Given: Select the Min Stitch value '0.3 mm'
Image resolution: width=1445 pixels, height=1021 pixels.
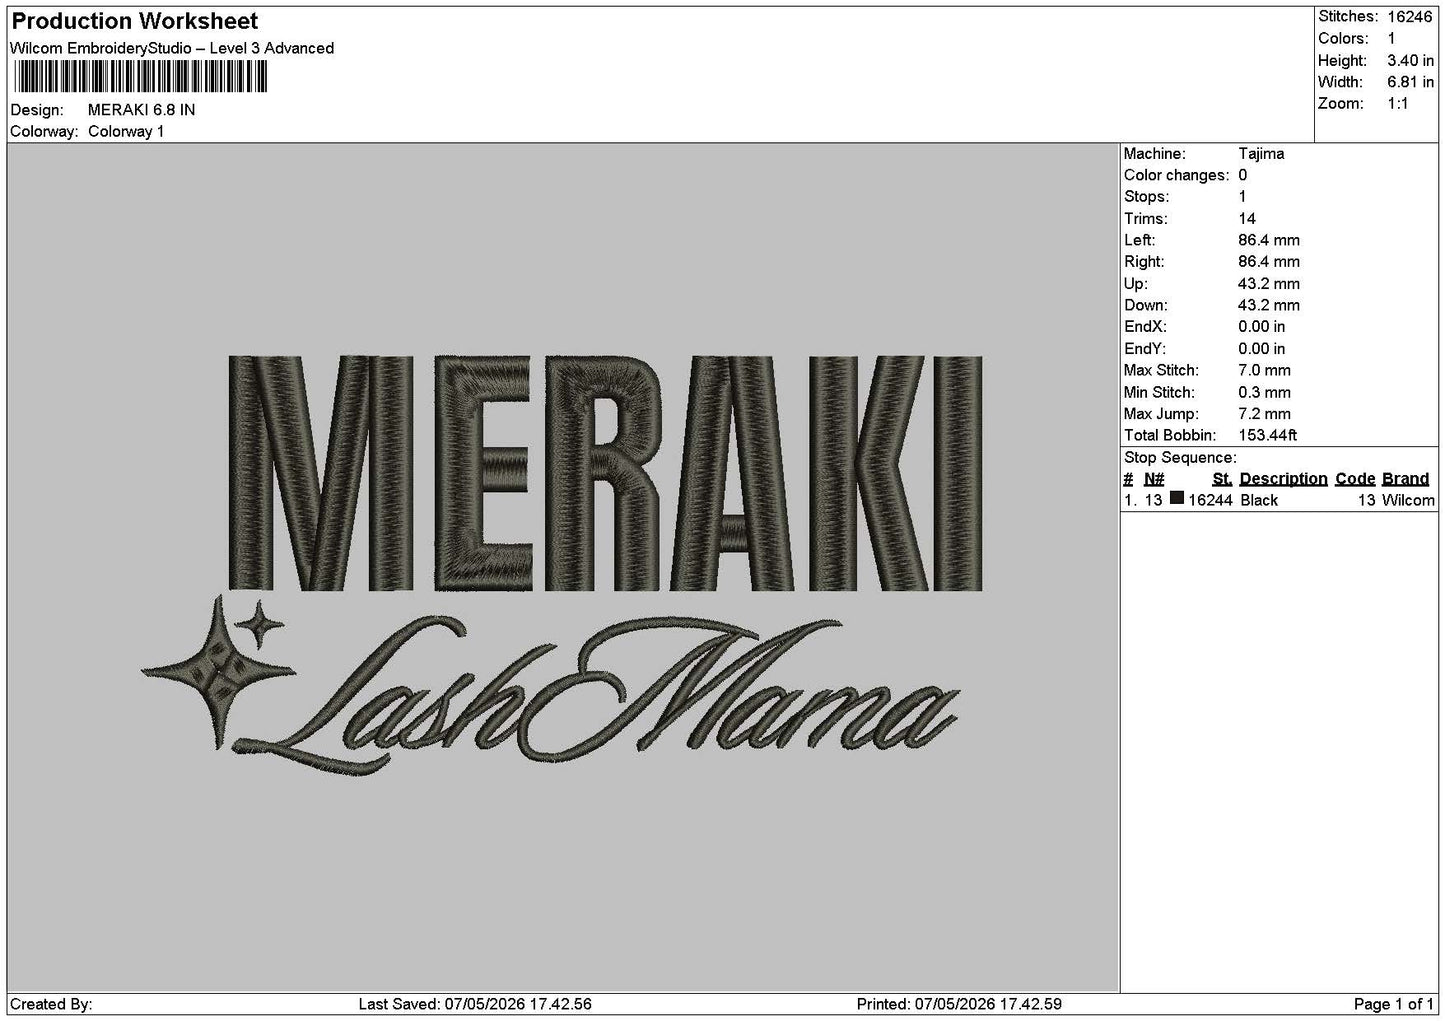Looking at the screenshot, I should tap(1264, 393).
